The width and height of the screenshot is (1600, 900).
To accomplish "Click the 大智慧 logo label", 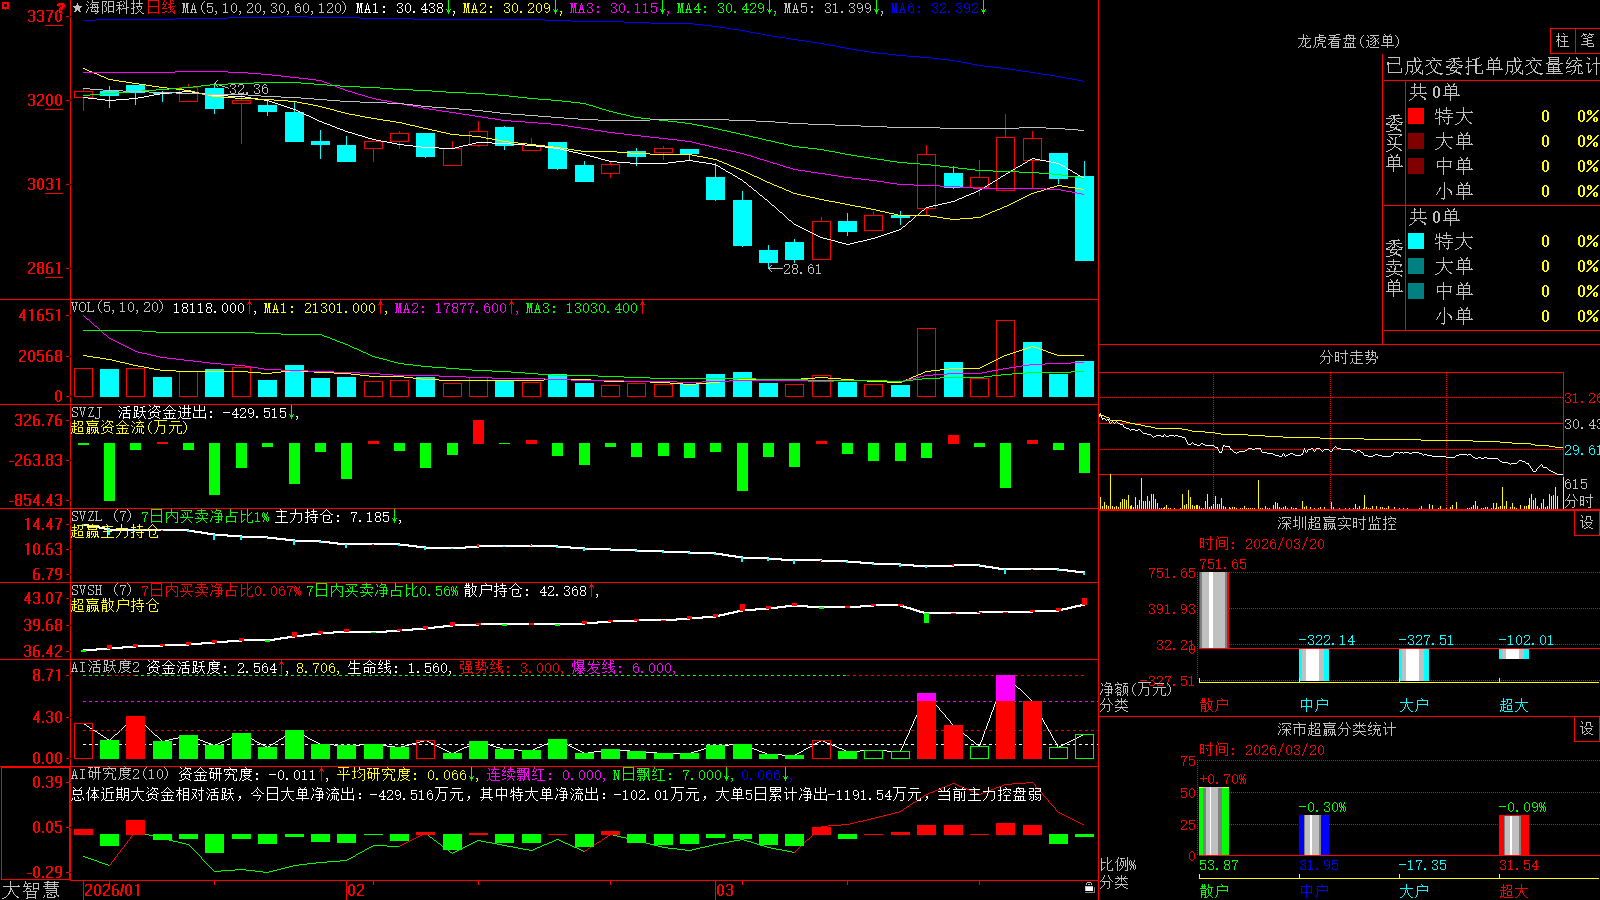I will pos(31,889).
